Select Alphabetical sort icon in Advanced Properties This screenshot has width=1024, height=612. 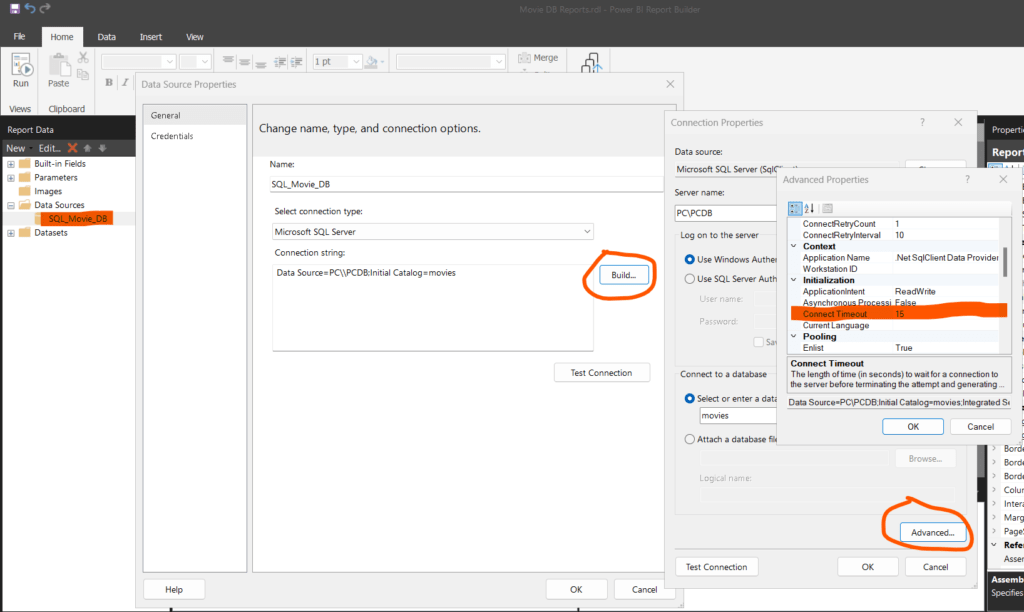(x=809, y=208)
